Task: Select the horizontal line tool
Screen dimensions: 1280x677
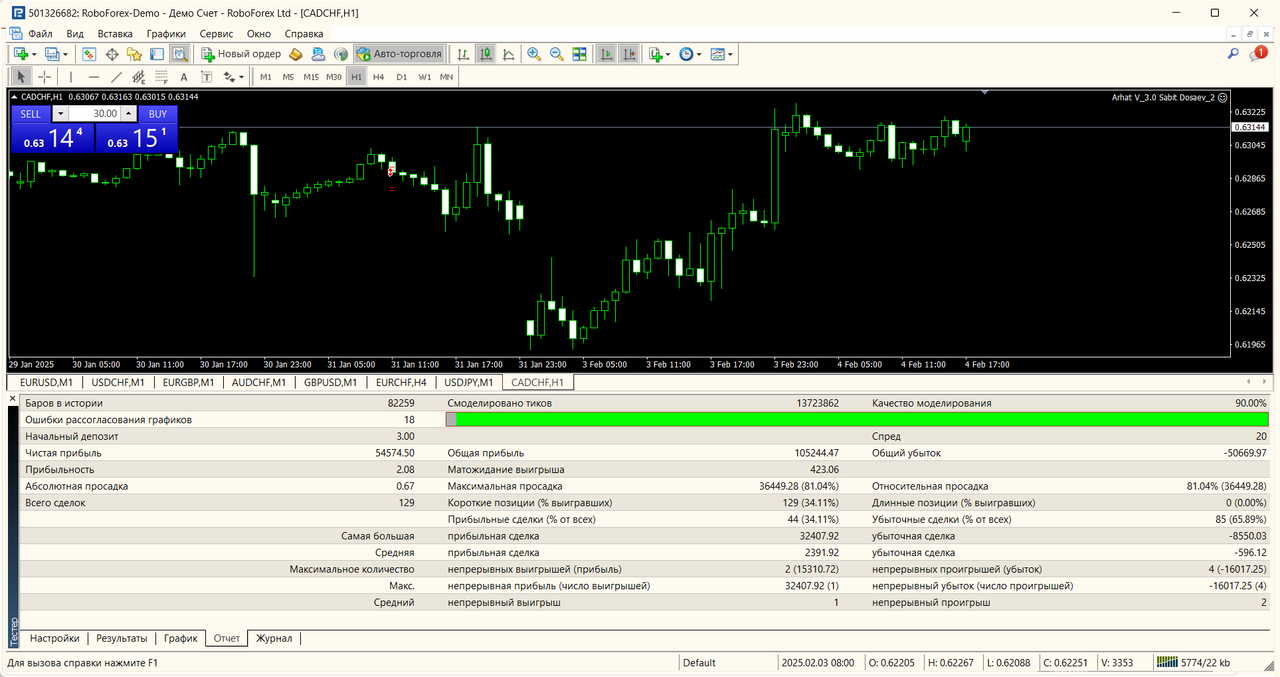Action: [x=93, y=76]
